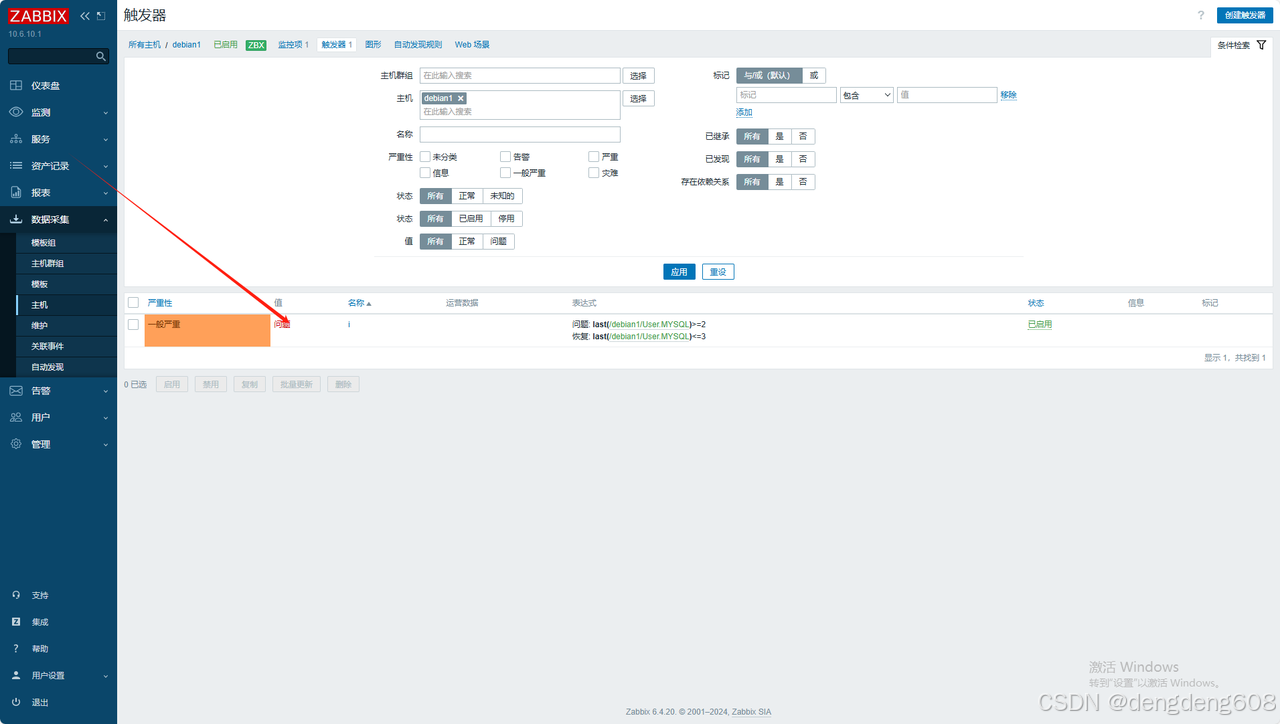Viewport: 1280px width, 724px height.
Task: Expand the 用户 sidebar menu
Action: click(106, 418)
